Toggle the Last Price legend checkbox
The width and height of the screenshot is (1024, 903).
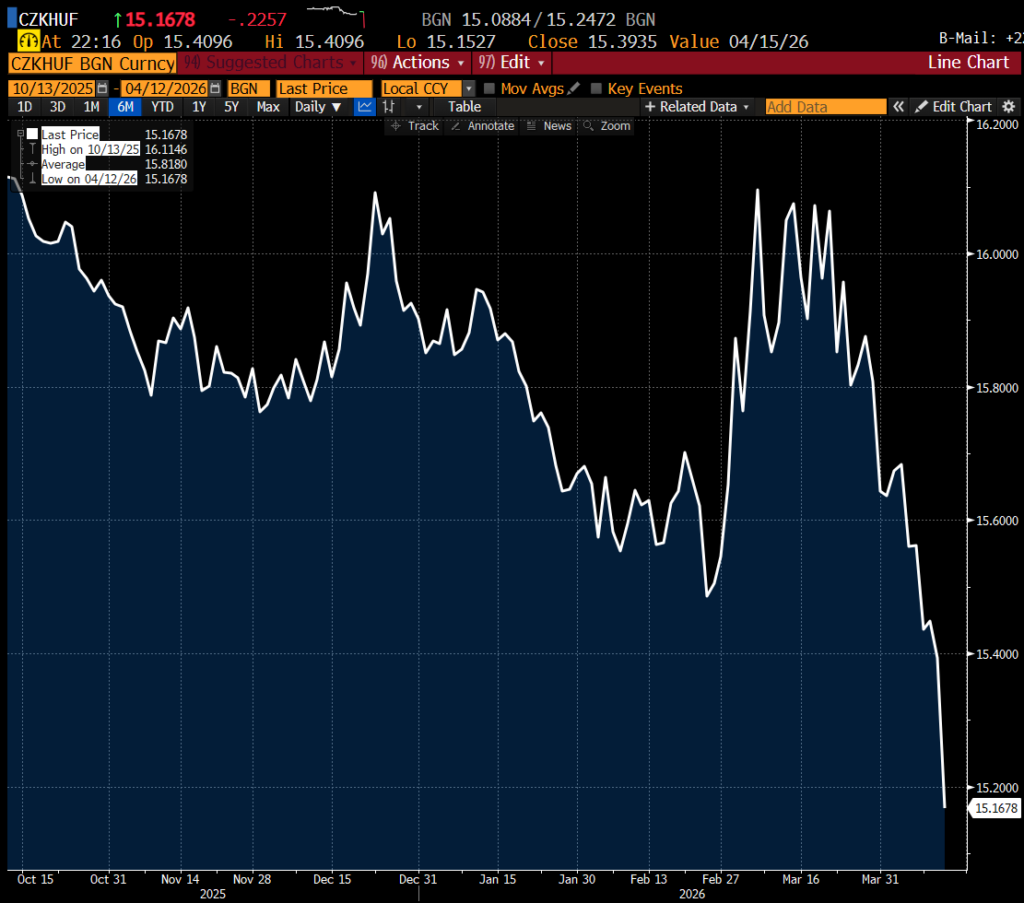32,134
